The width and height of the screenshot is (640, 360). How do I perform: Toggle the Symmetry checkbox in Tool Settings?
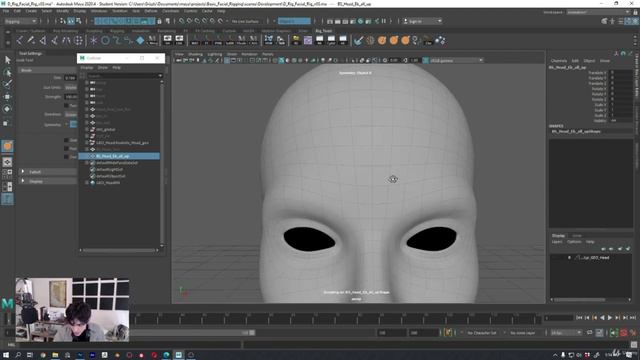[x=73, y=124]
